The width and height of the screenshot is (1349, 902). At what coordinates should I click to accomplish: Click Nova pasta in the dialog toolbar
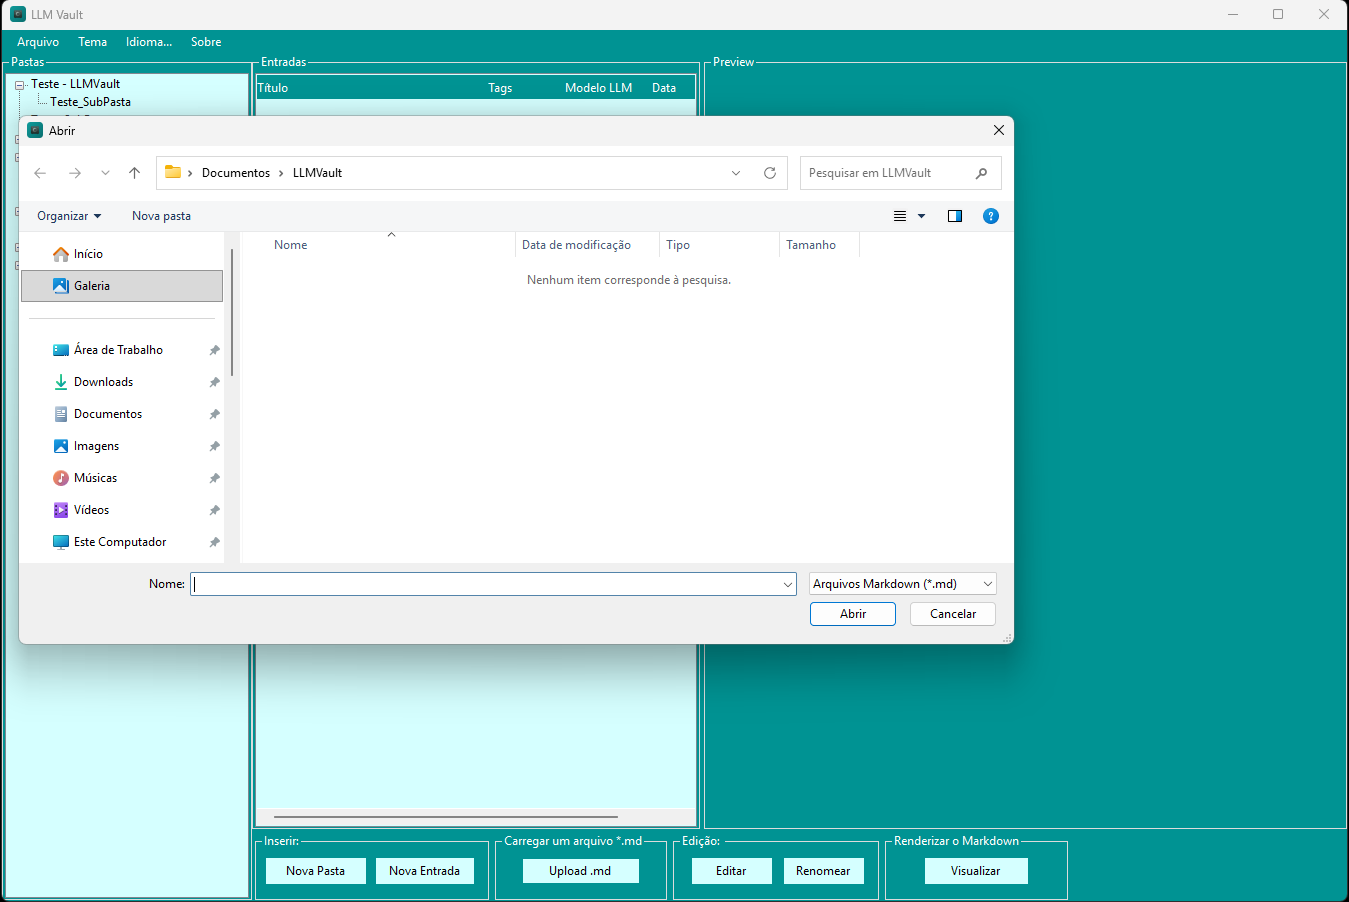pyautogui.click(x=161, y=216)
